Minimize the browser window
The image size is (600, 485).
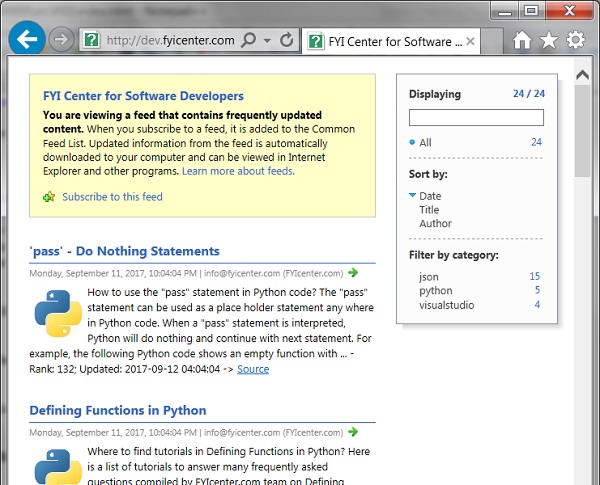[x=505, y=11]
